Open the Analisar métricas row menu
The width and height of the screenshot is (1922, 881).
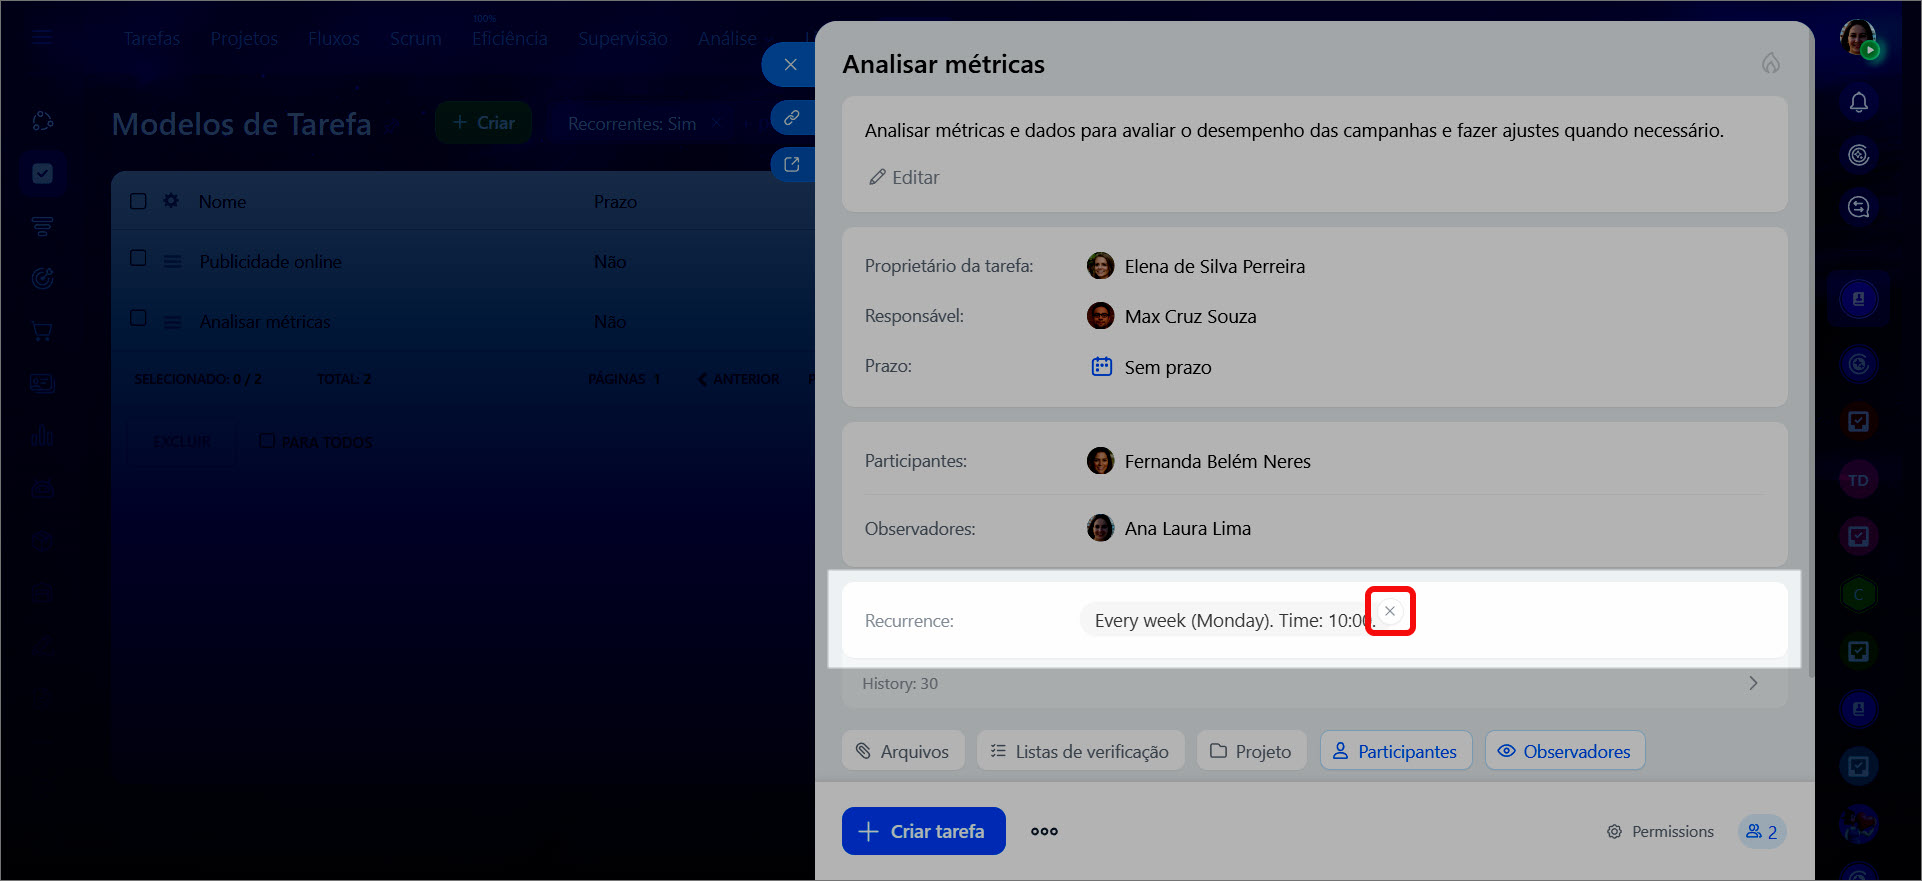(x=172, y=322)
